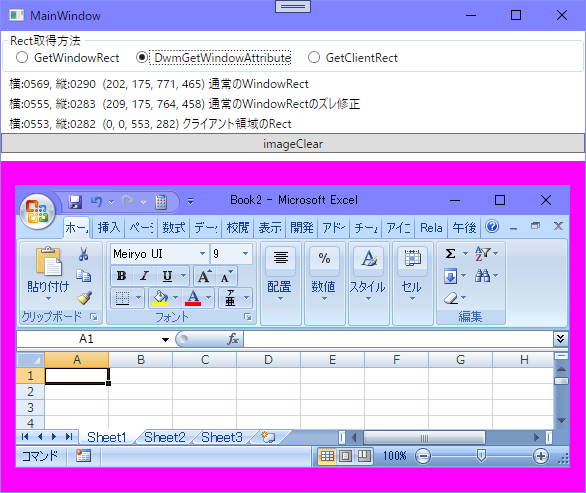586x493 pixels.
Task: Open the 挿入 ribbon tab
Action: point(109,227)
